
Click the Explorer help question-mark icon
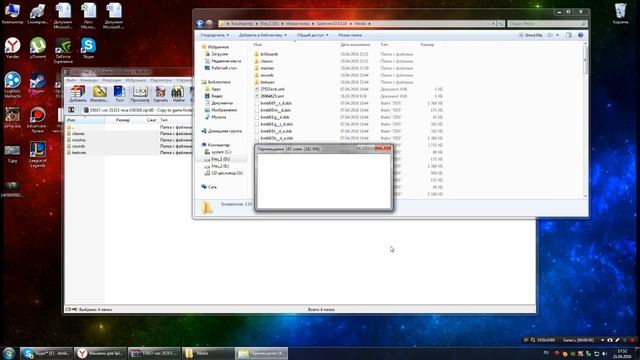(x=580, y=35)
